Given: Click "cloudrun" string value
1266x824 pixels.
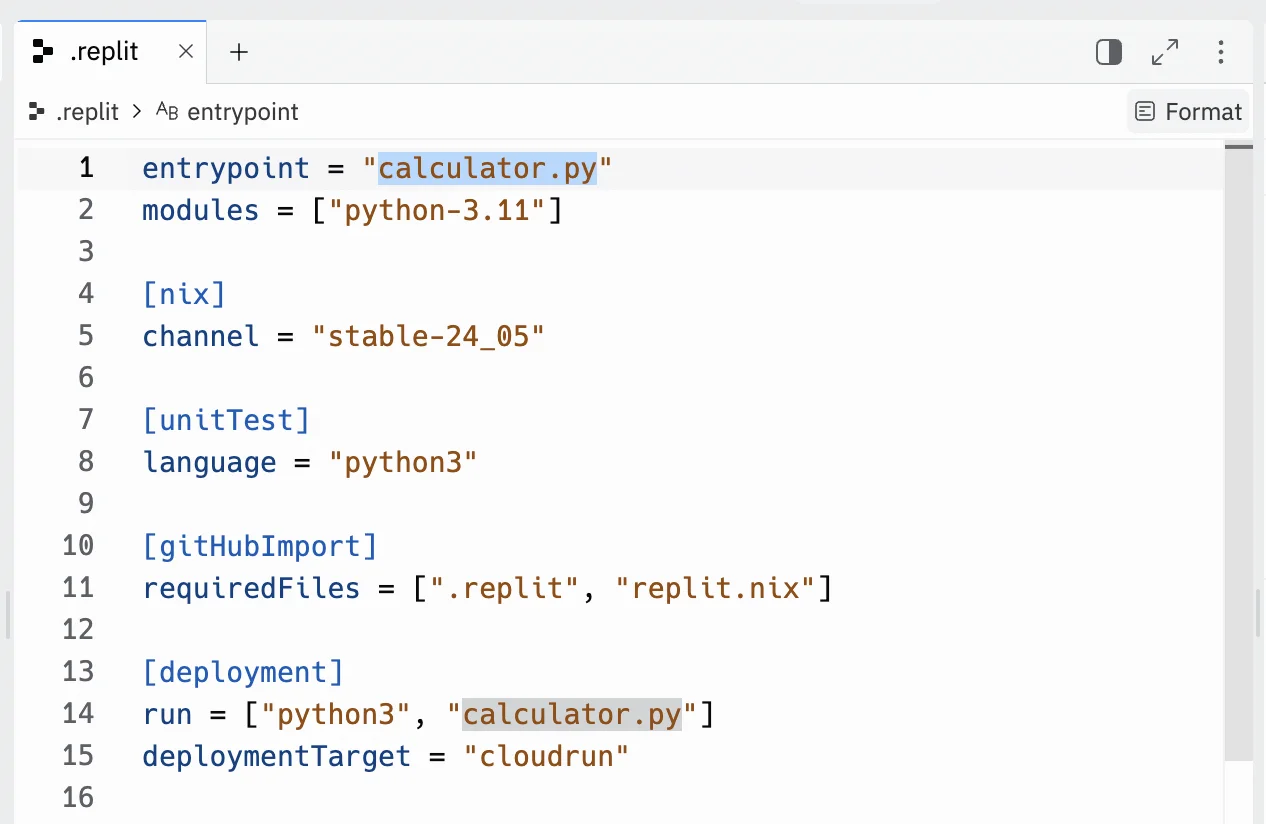Looking at the screenshot, I should click(x=546, y=756).
